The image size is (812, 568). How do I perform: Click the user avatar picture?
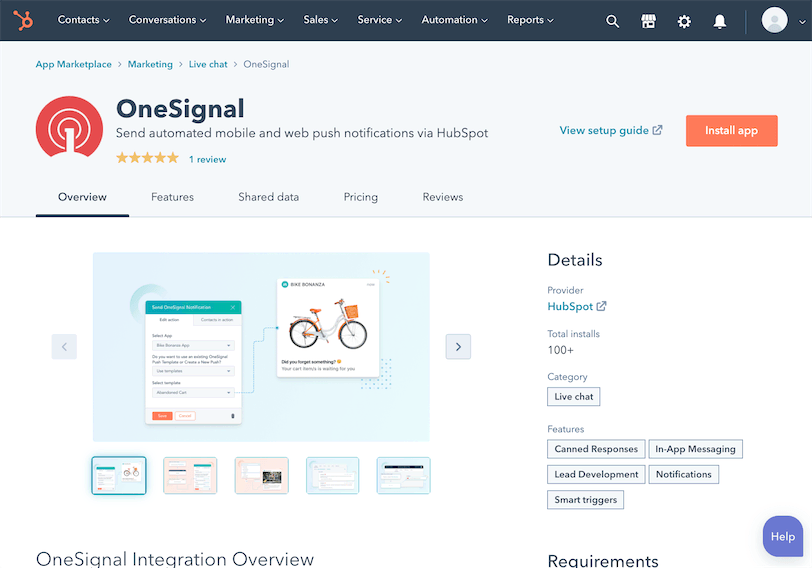774,20
